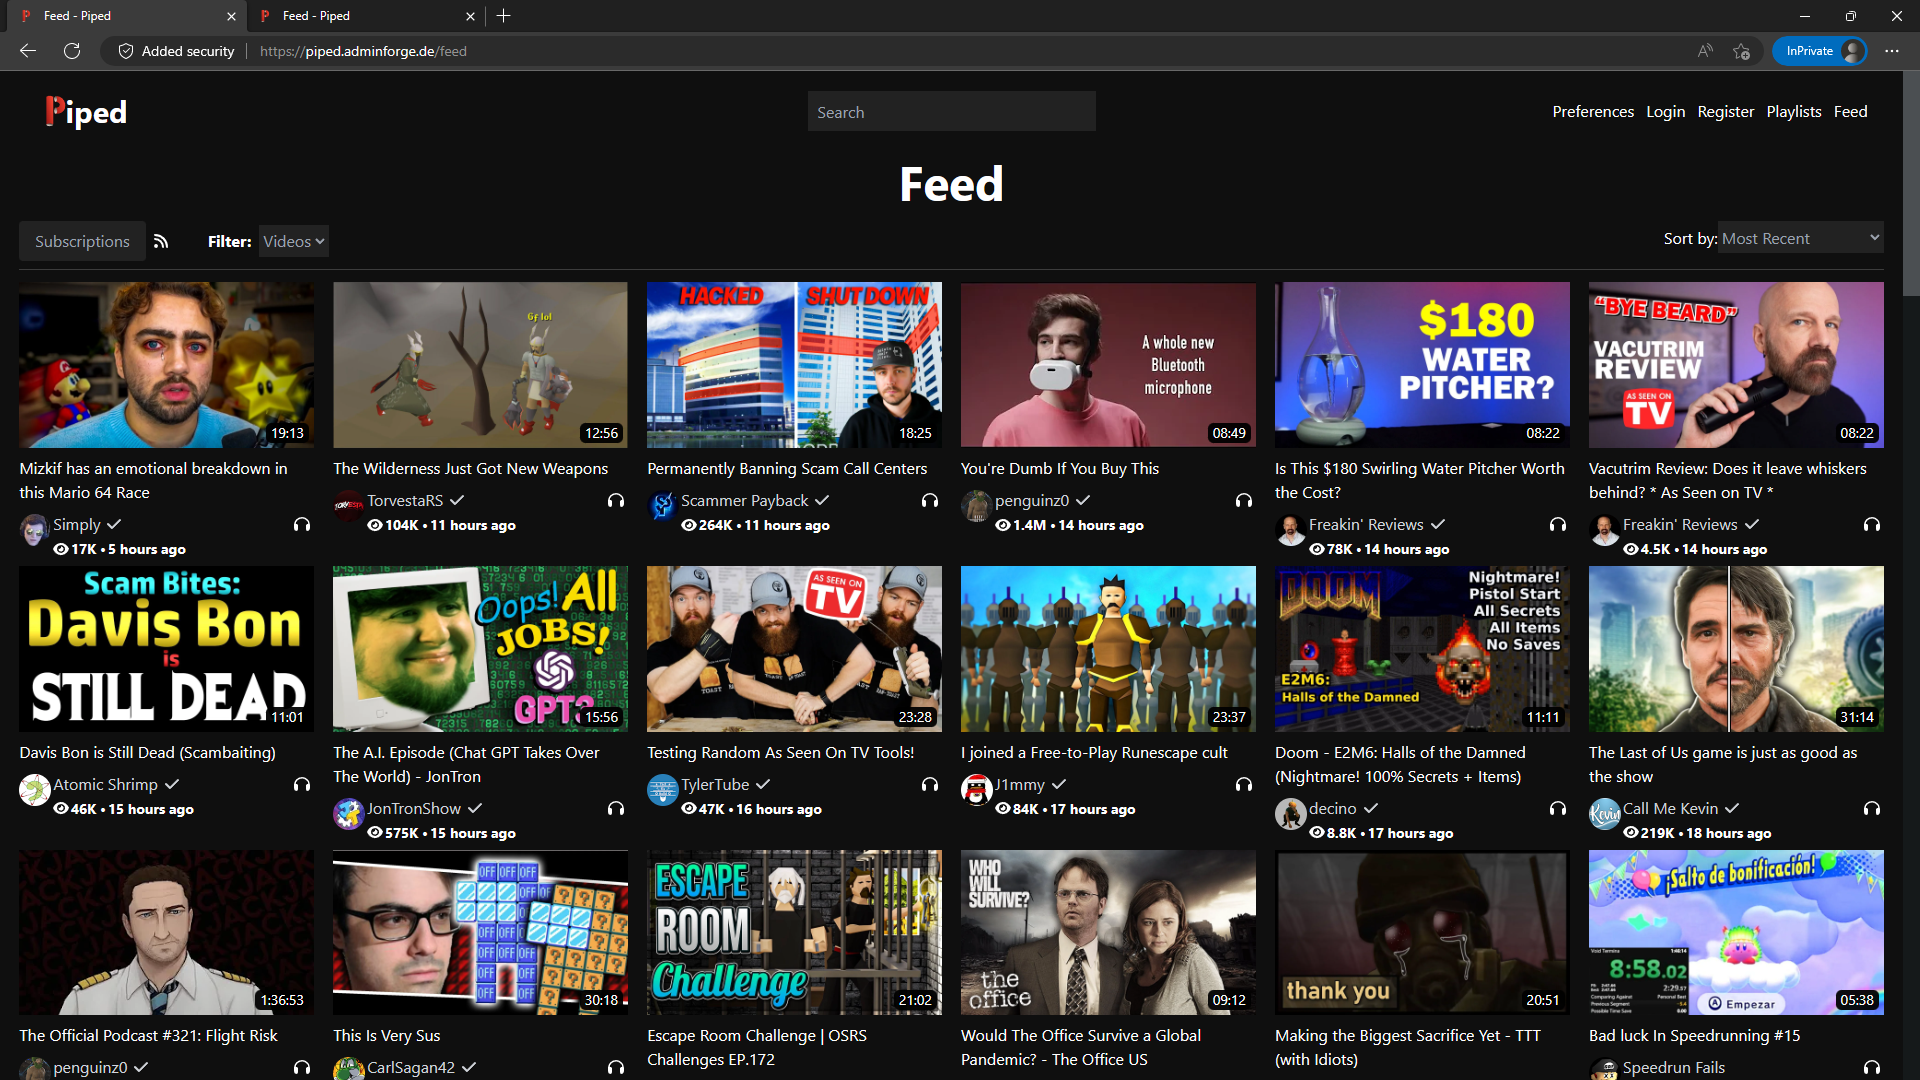The image size is (1920, 1080).
Task: Change Sort by from Most Recent
Action: 1798,238
